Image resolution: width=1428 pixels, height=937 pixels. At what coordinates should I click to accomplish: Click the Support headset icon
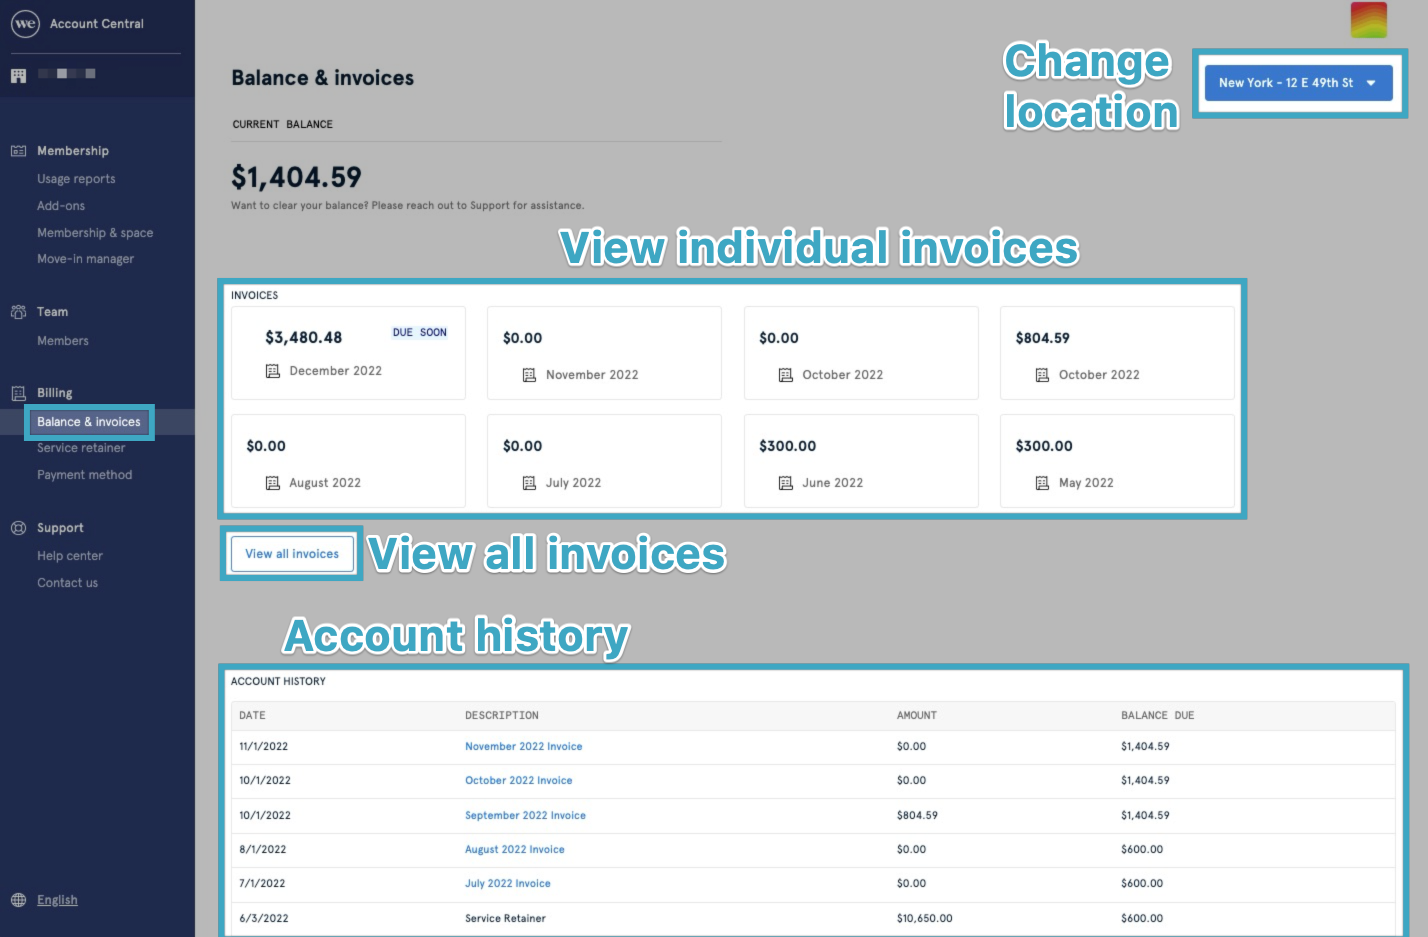tap(19, 527)
